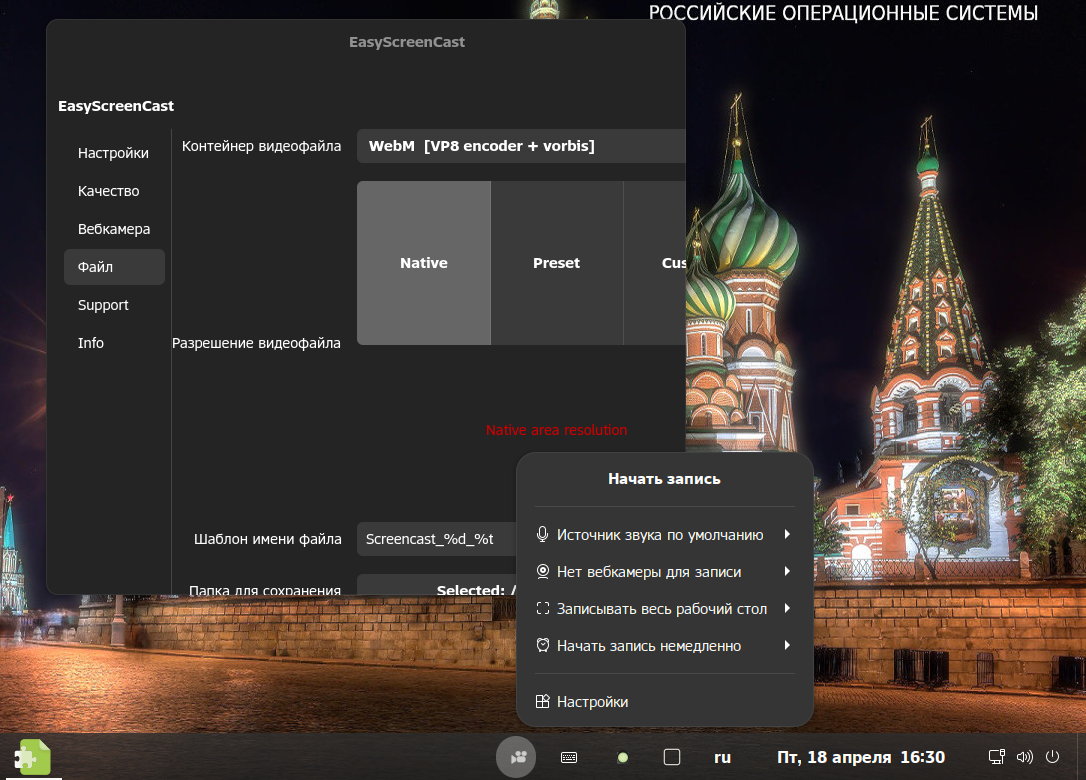The image size is (1086, 780).
Task: Switch keyboard layout via ru indicator
Action: tap(722, 757)
